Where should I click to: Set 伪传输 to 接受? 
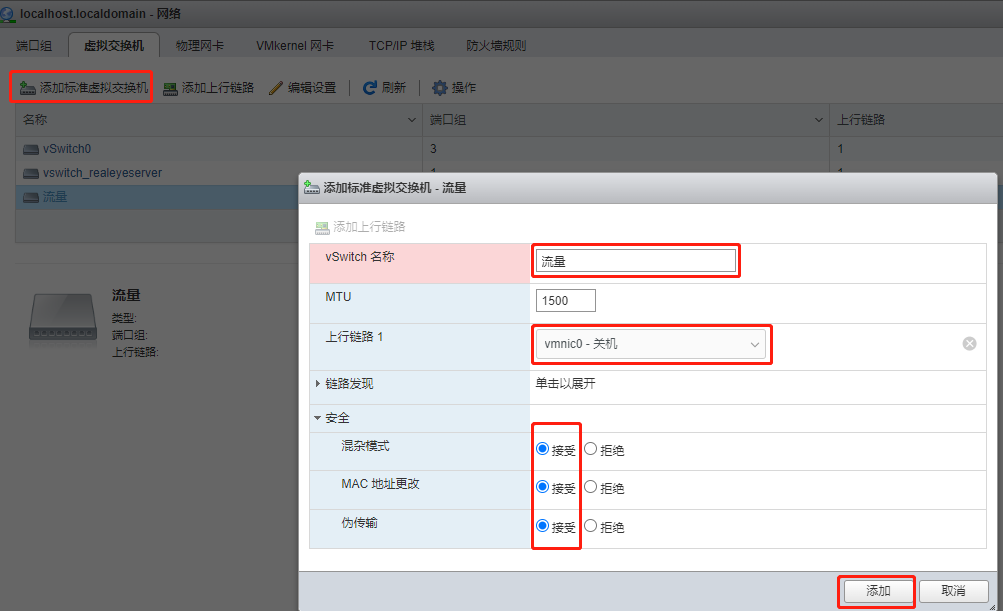pyautogui.click(x=542, y=525)
